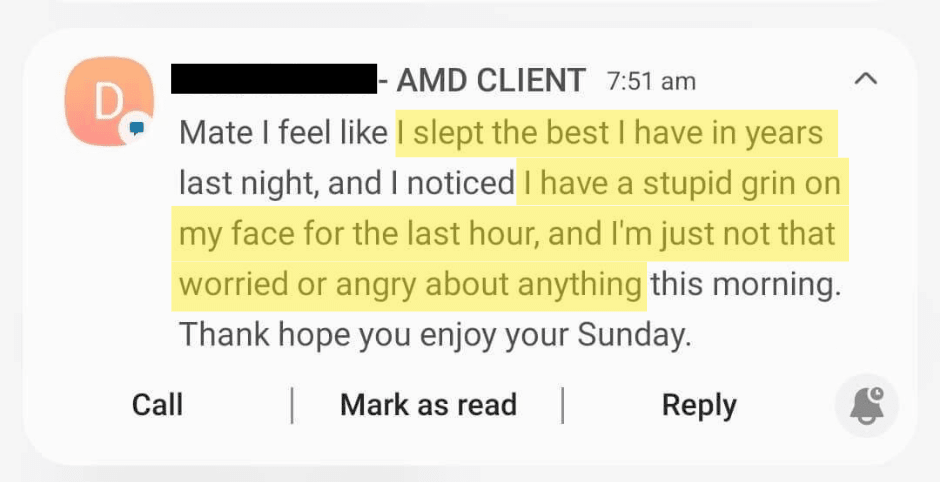Snooze notification using the bell clock icon
The height and width of the screenshot is (482, 940).
click(x=867, y=406)
